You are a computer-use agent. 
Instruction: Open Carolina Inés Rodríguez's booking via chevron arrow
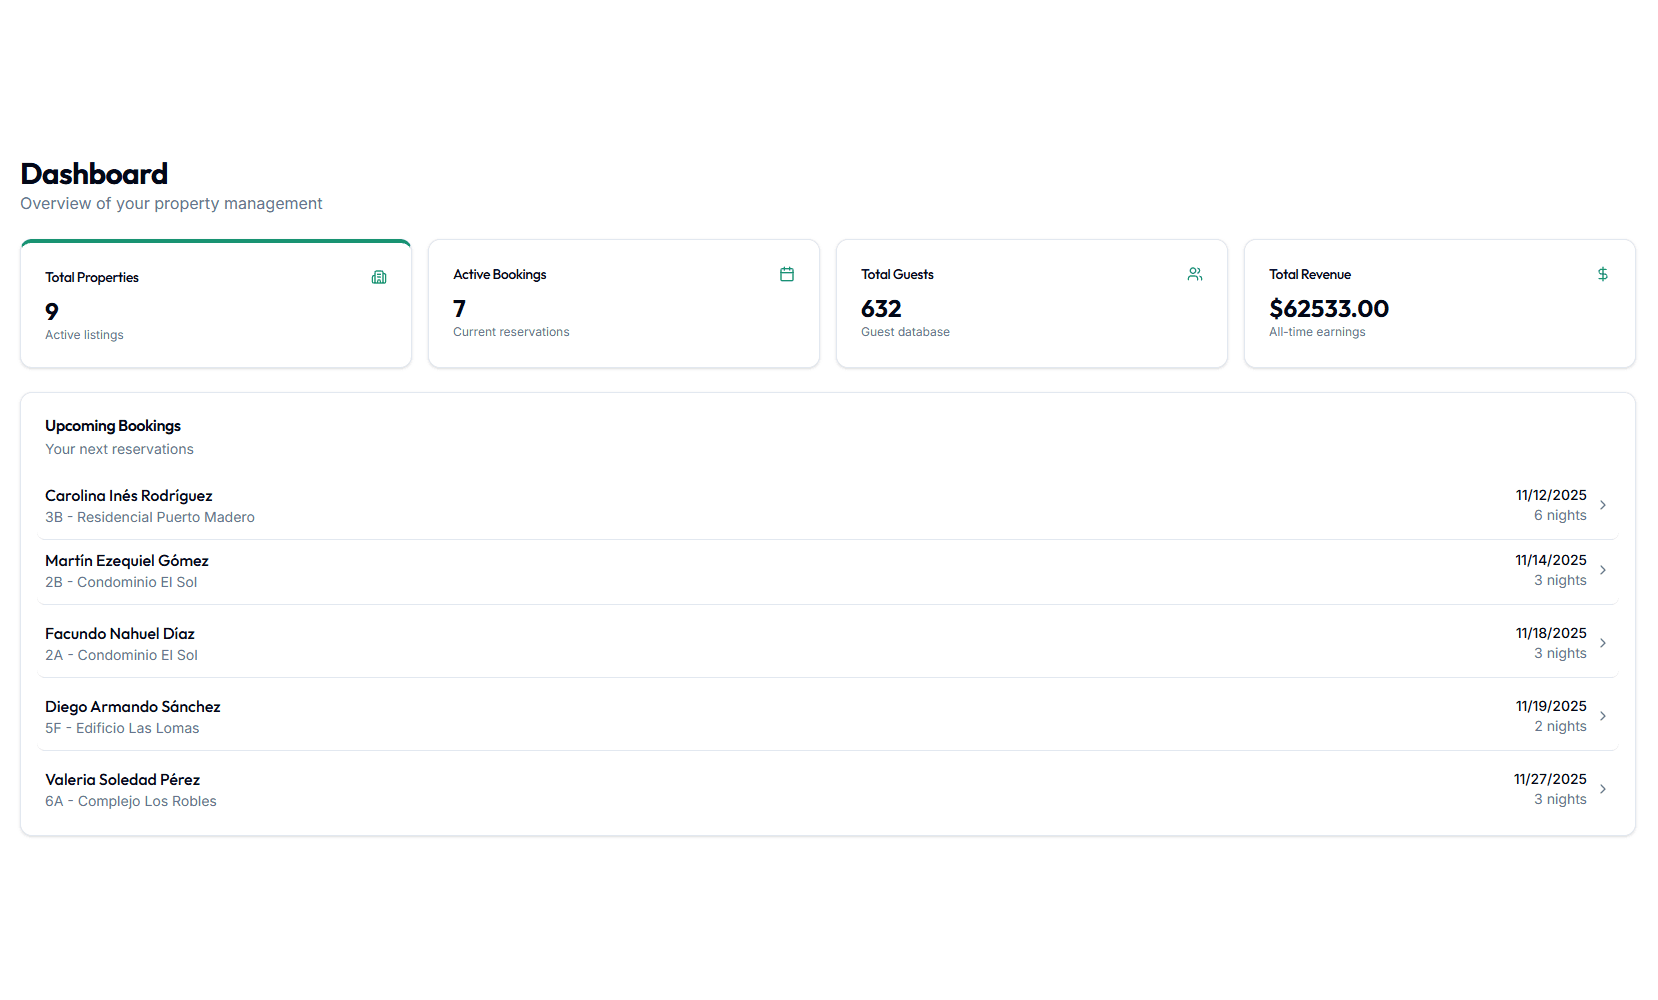tap(1604, 505)
